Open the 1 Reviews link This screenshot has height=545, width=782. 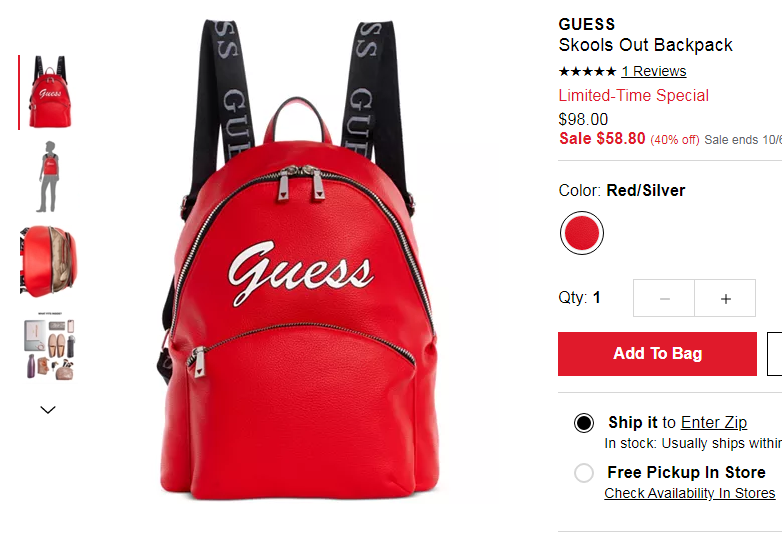[654, 71]
